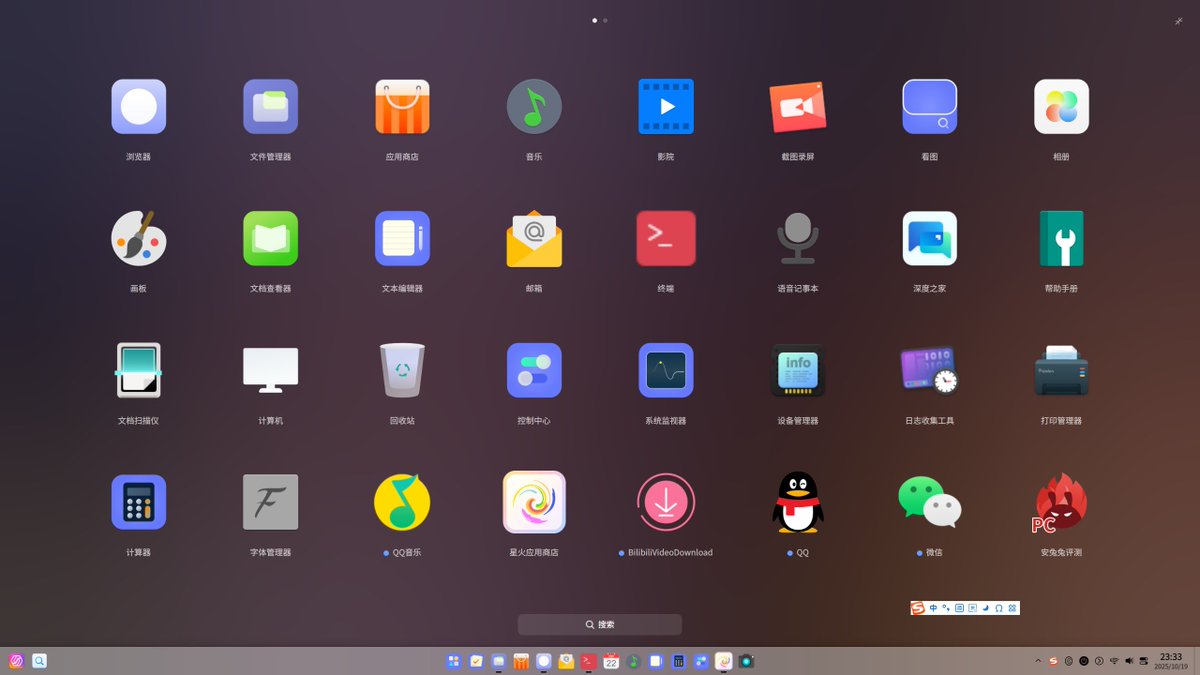This screenshot has width=1200, height=675.
Task: Open 日志收集工具 log collector
Action: tap(930, 370)
